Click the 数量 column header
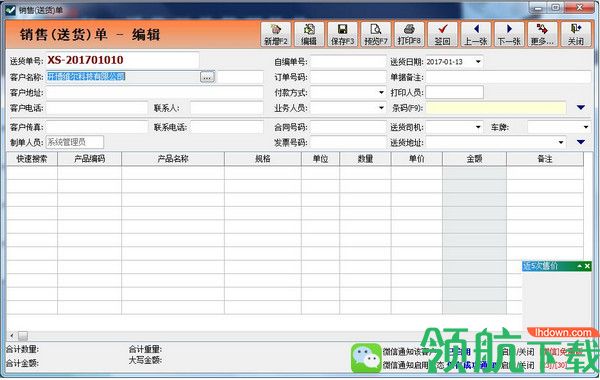 [x=365, y=159]
